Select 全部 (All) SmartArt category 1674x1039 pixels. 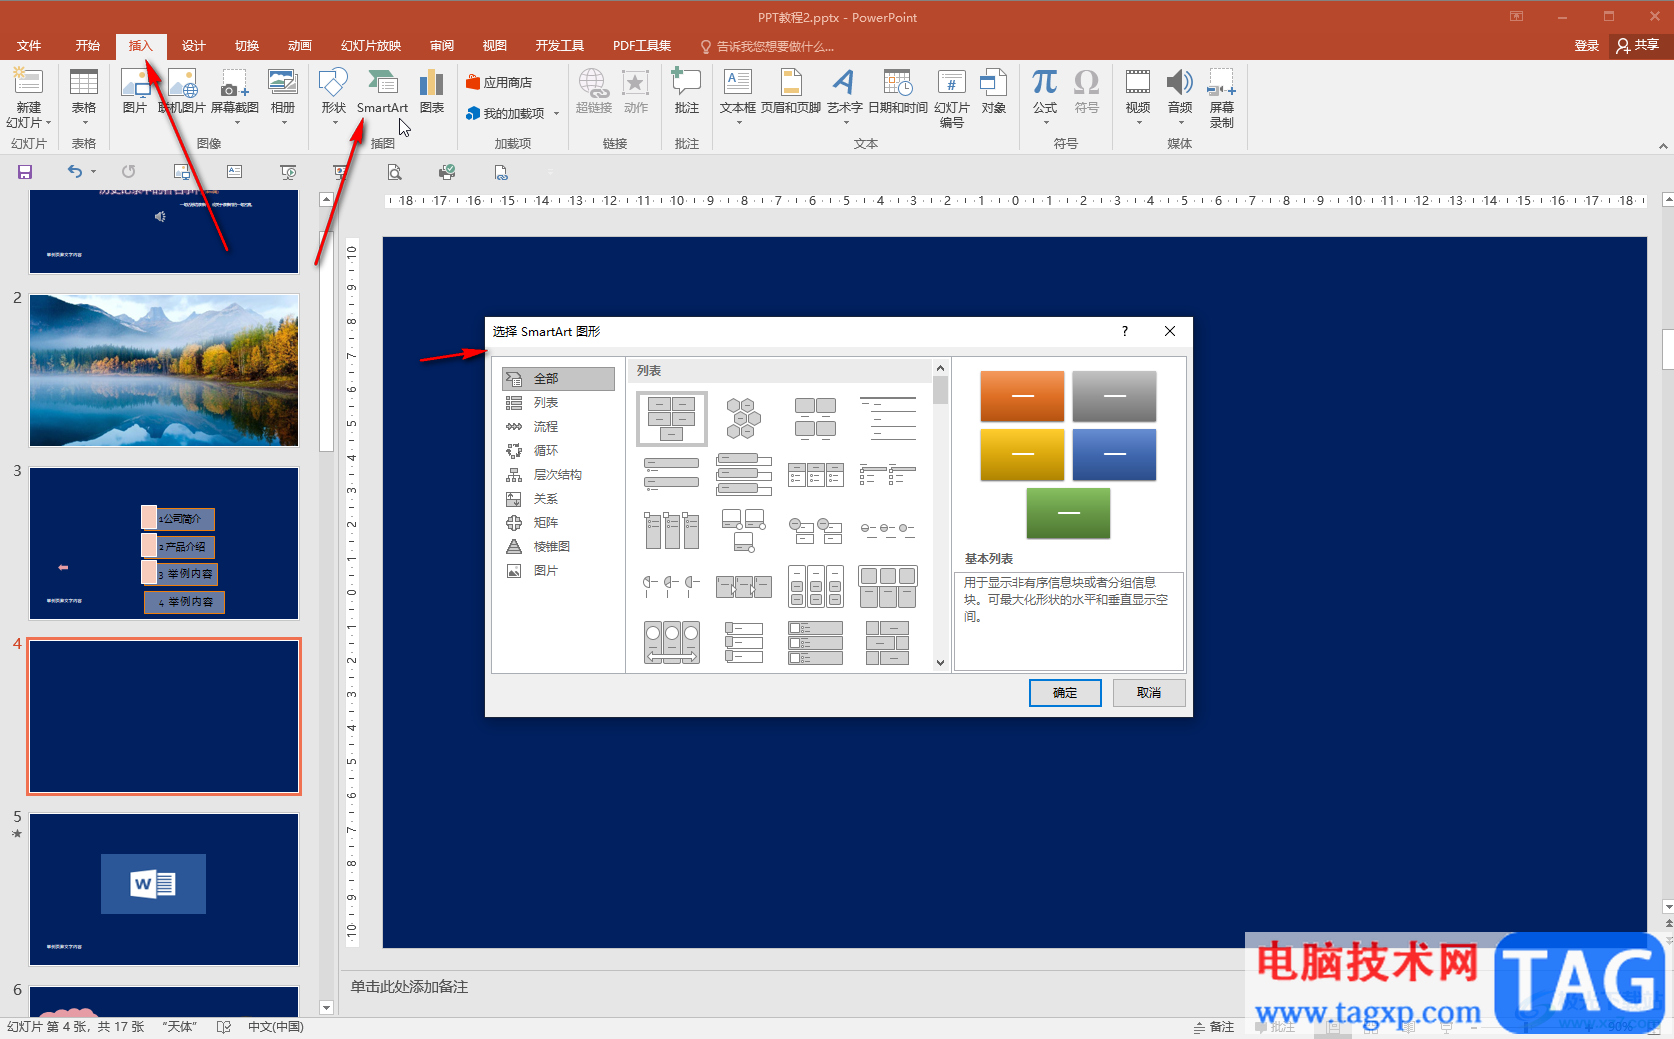tap(558, 379)
